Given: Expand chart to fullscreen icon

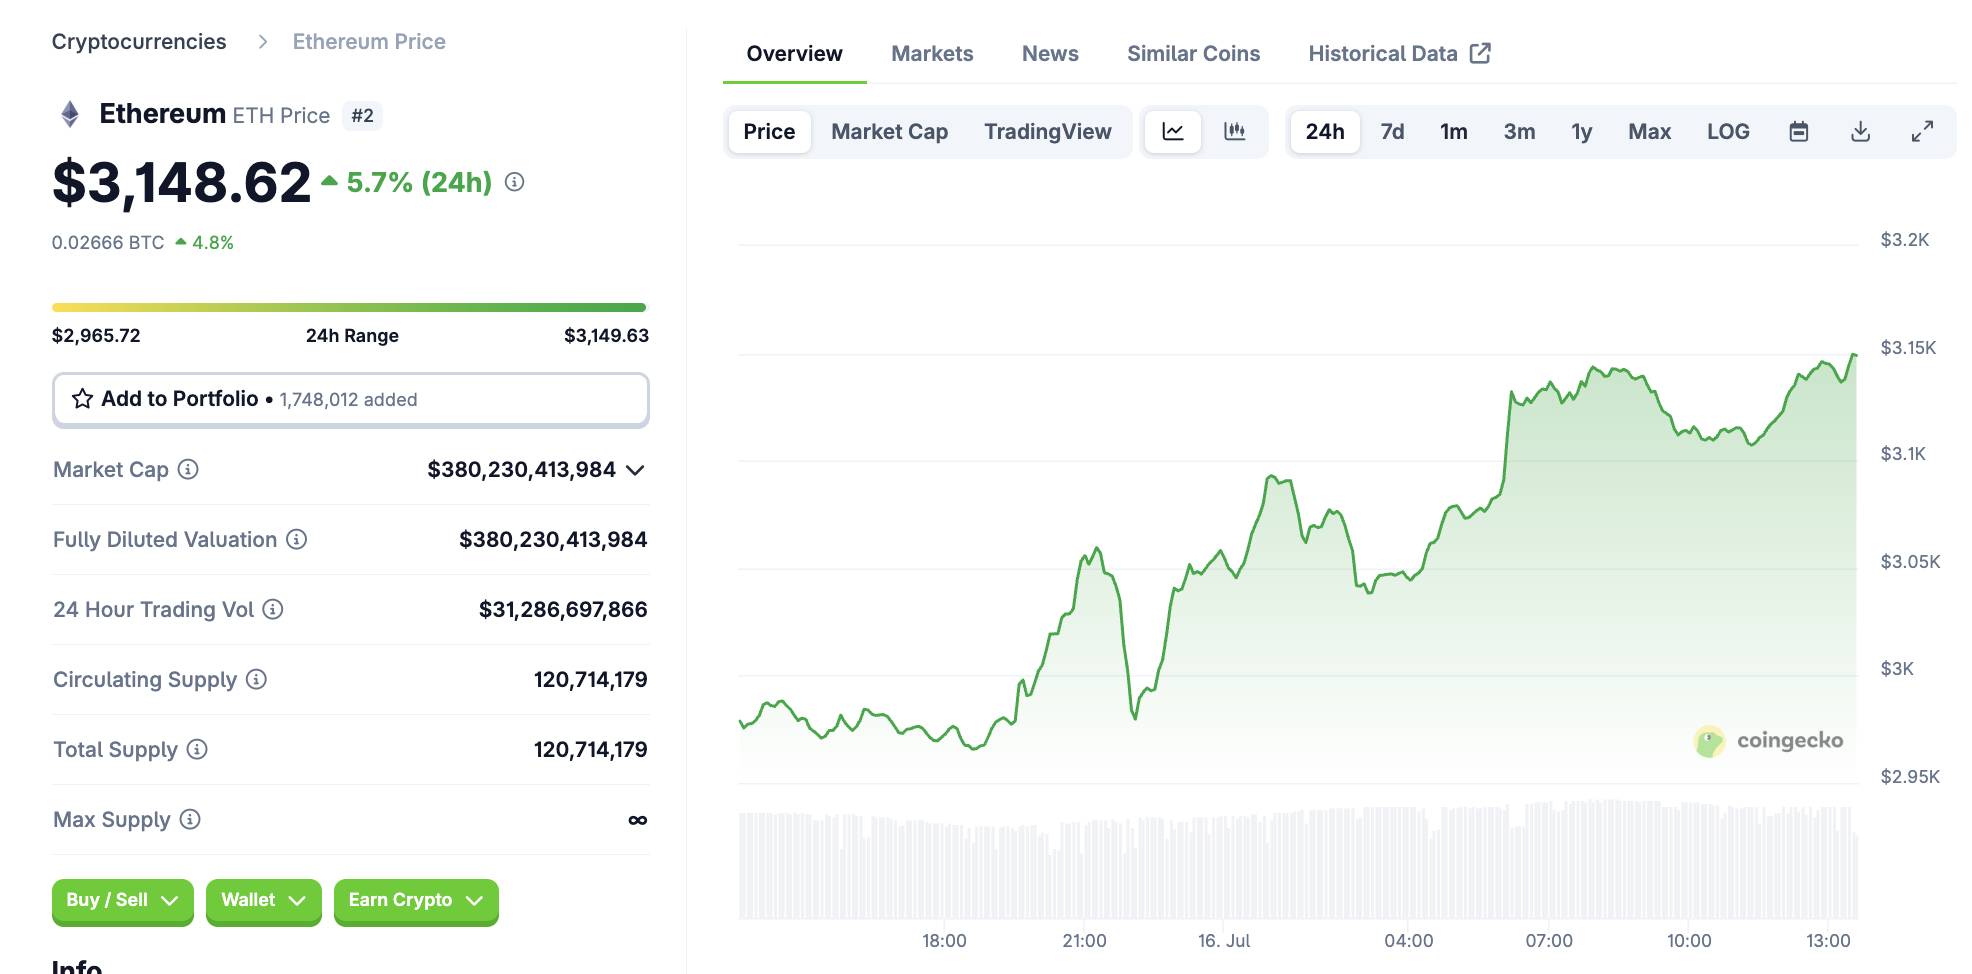Looking at the screenshot, I should click(x=1922, y=131).
